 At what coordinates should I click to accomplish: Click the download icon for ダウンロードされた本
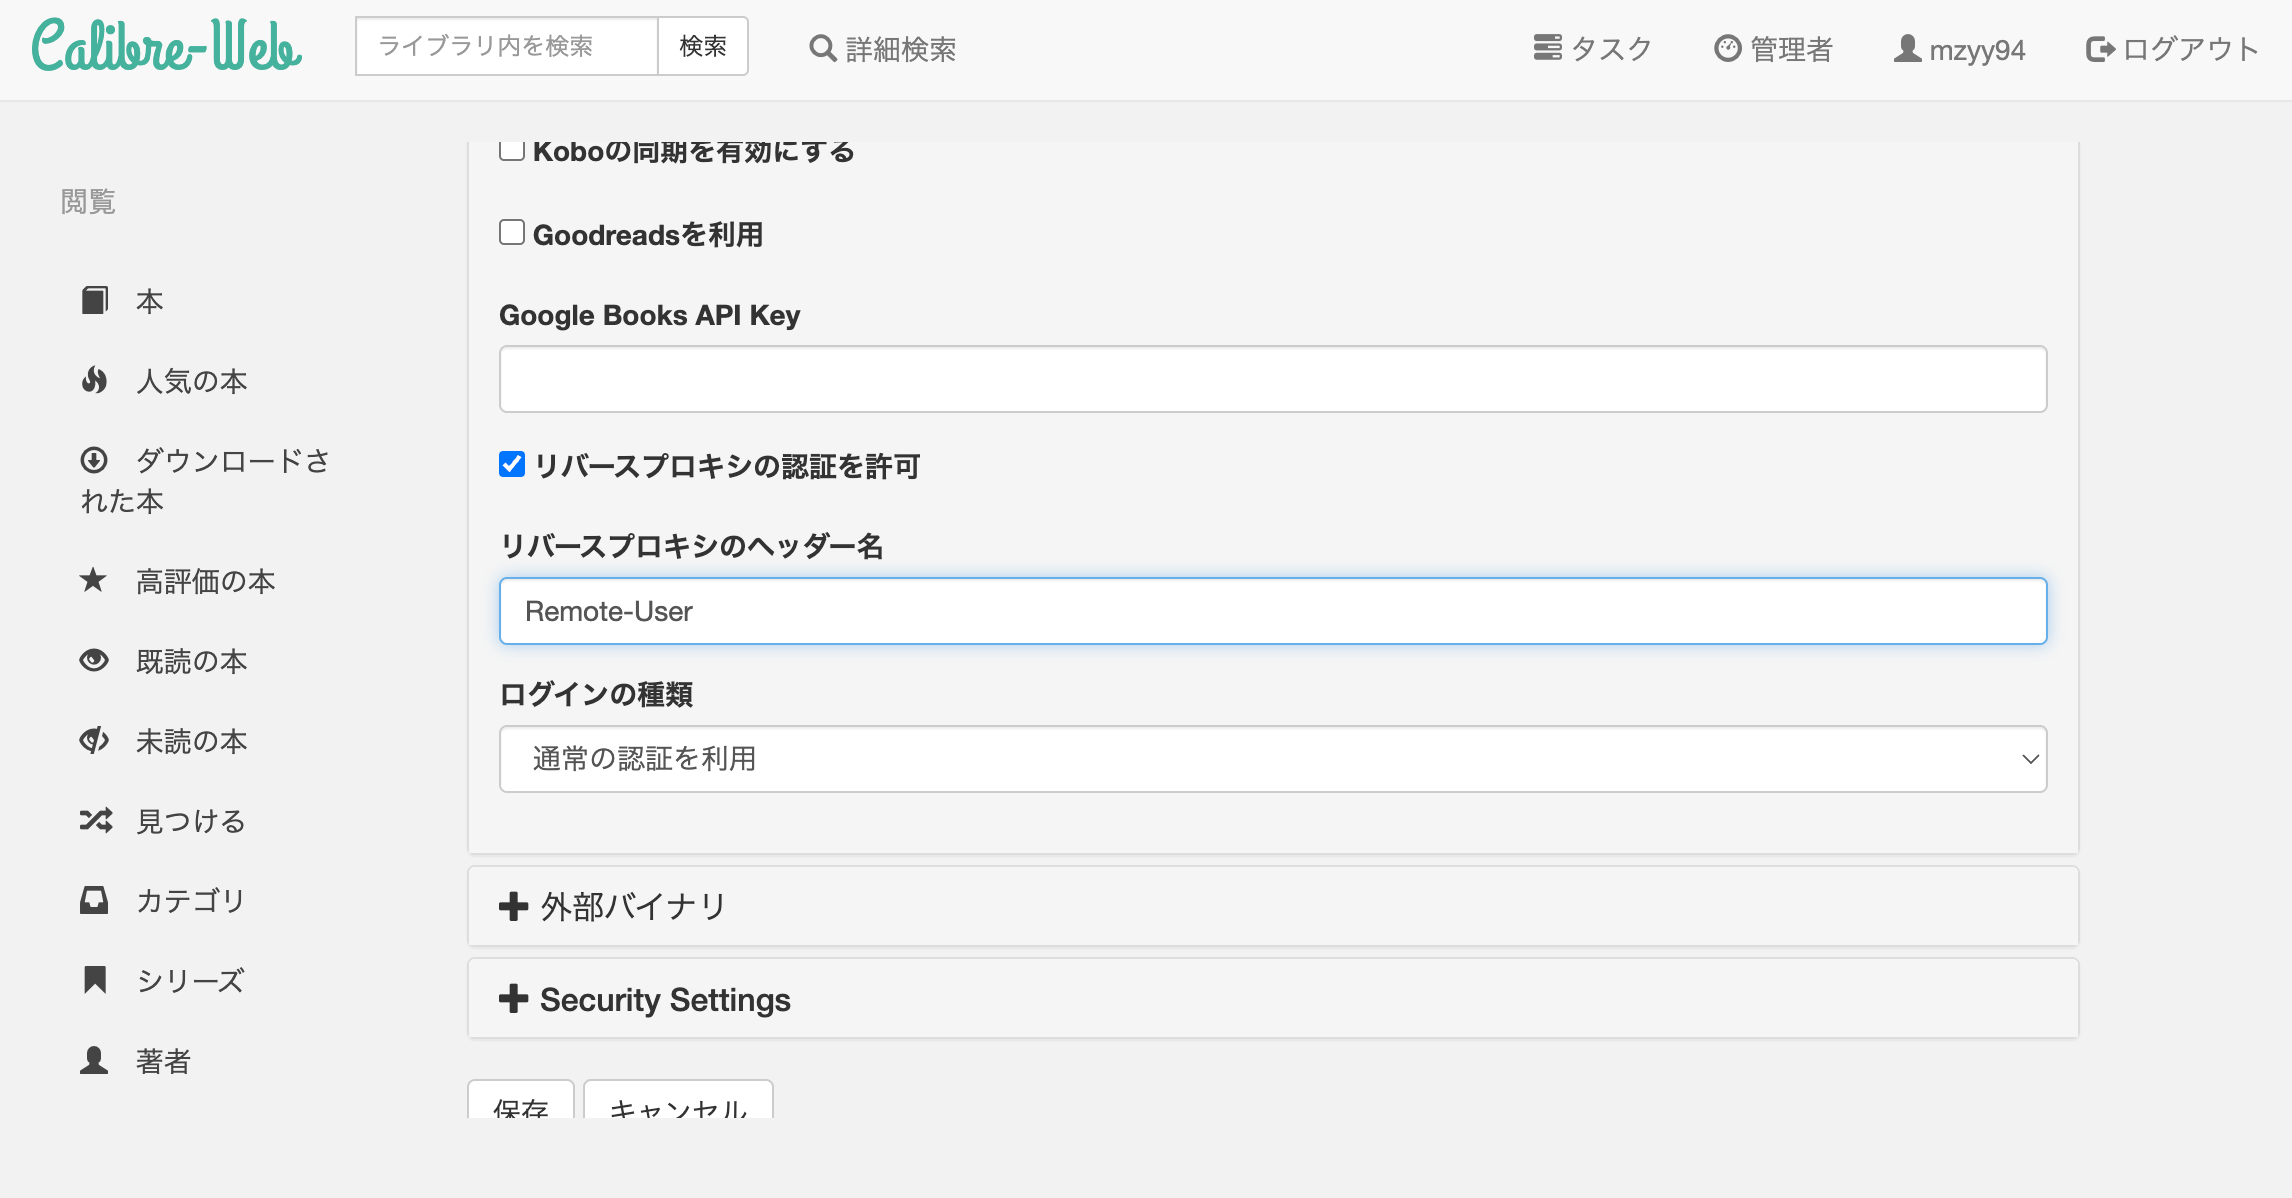(x=95, y=460)
